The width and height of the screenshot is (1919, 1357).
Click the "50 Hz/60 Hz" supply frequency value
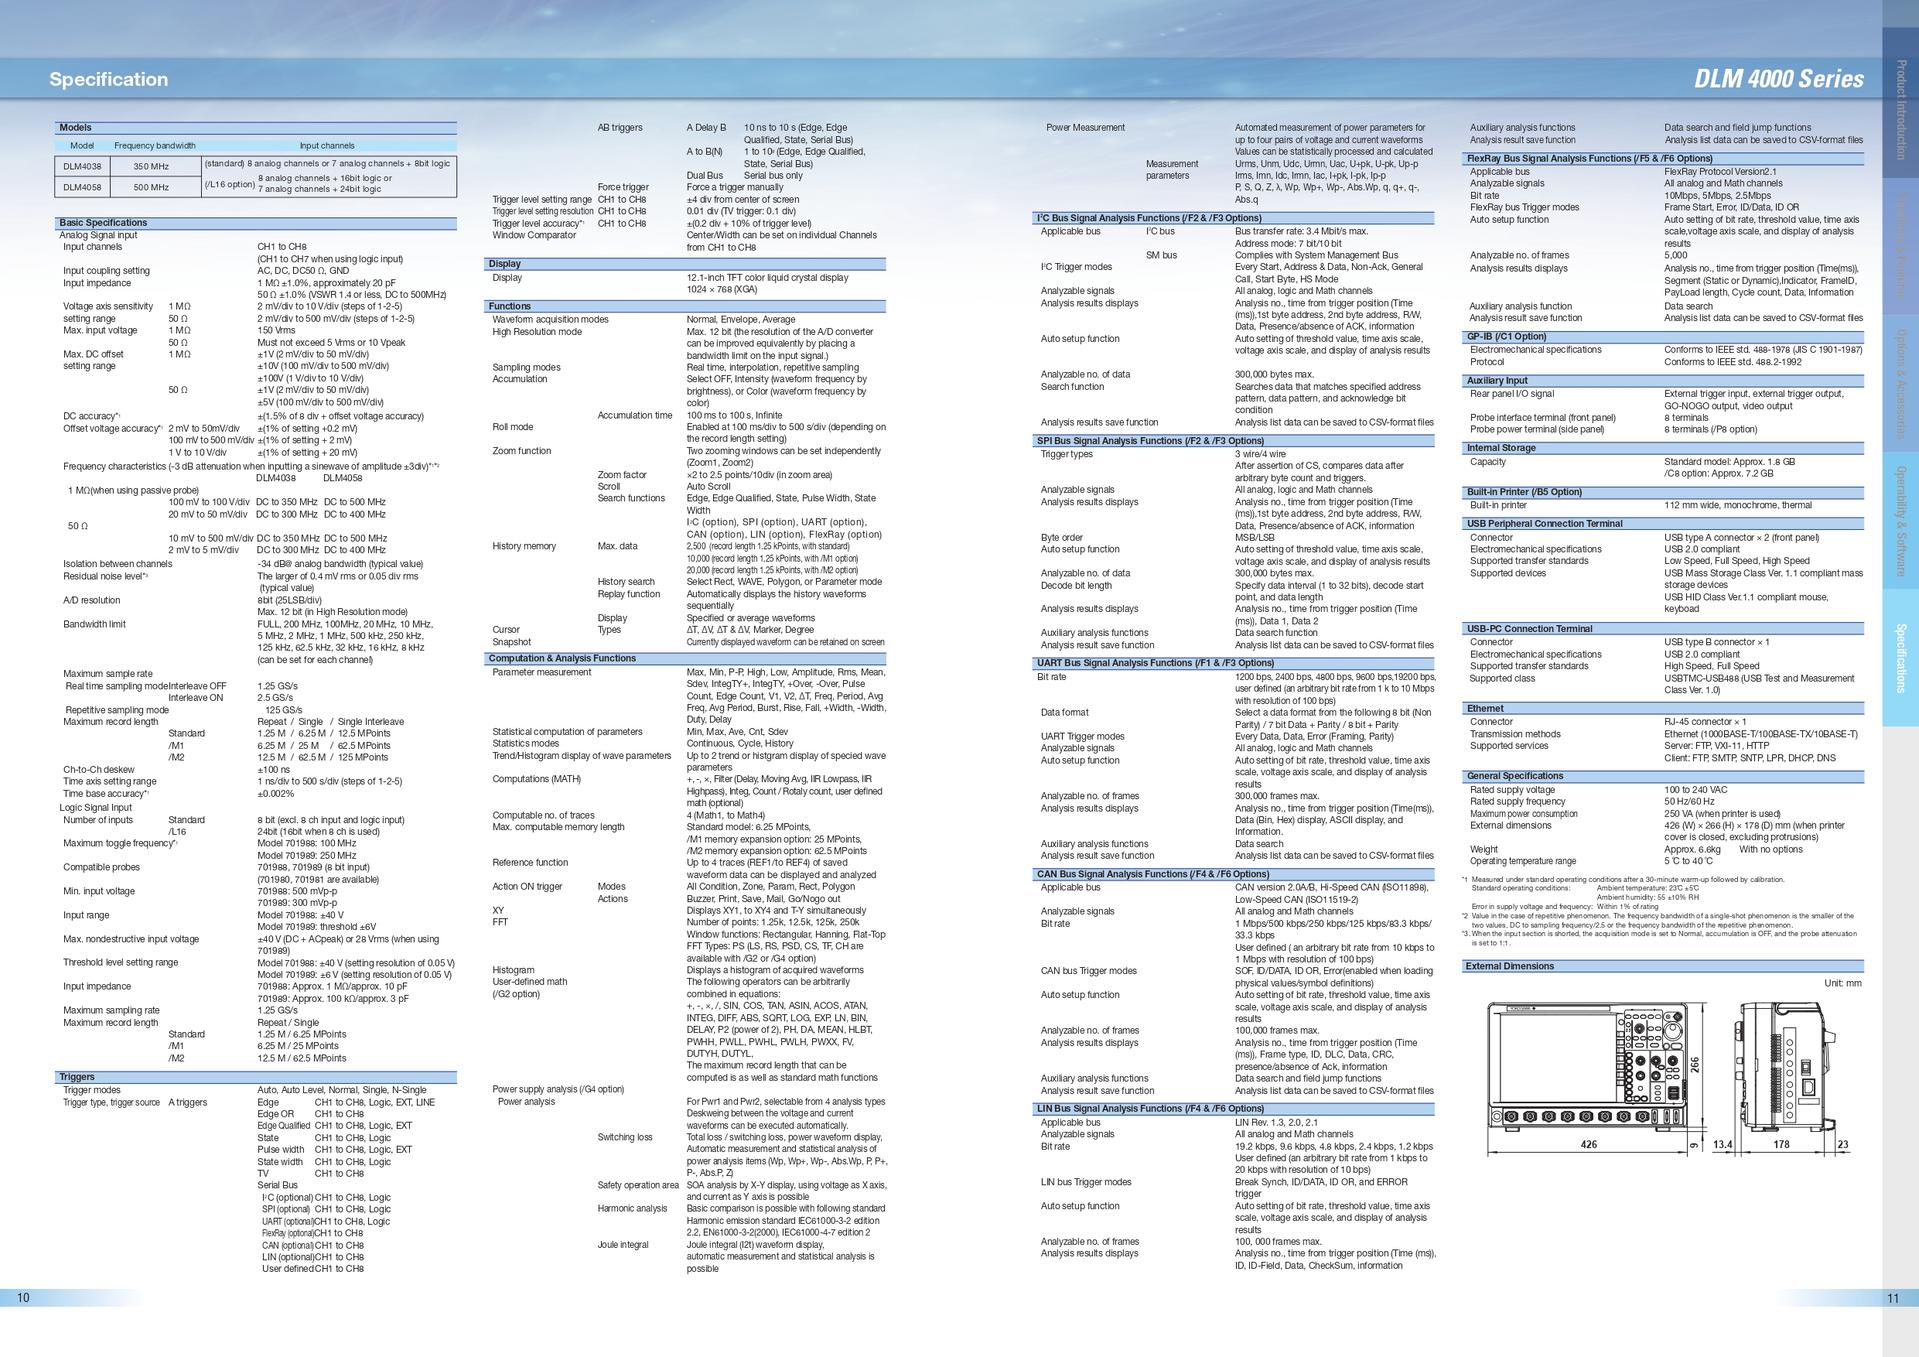point(1690,802)
